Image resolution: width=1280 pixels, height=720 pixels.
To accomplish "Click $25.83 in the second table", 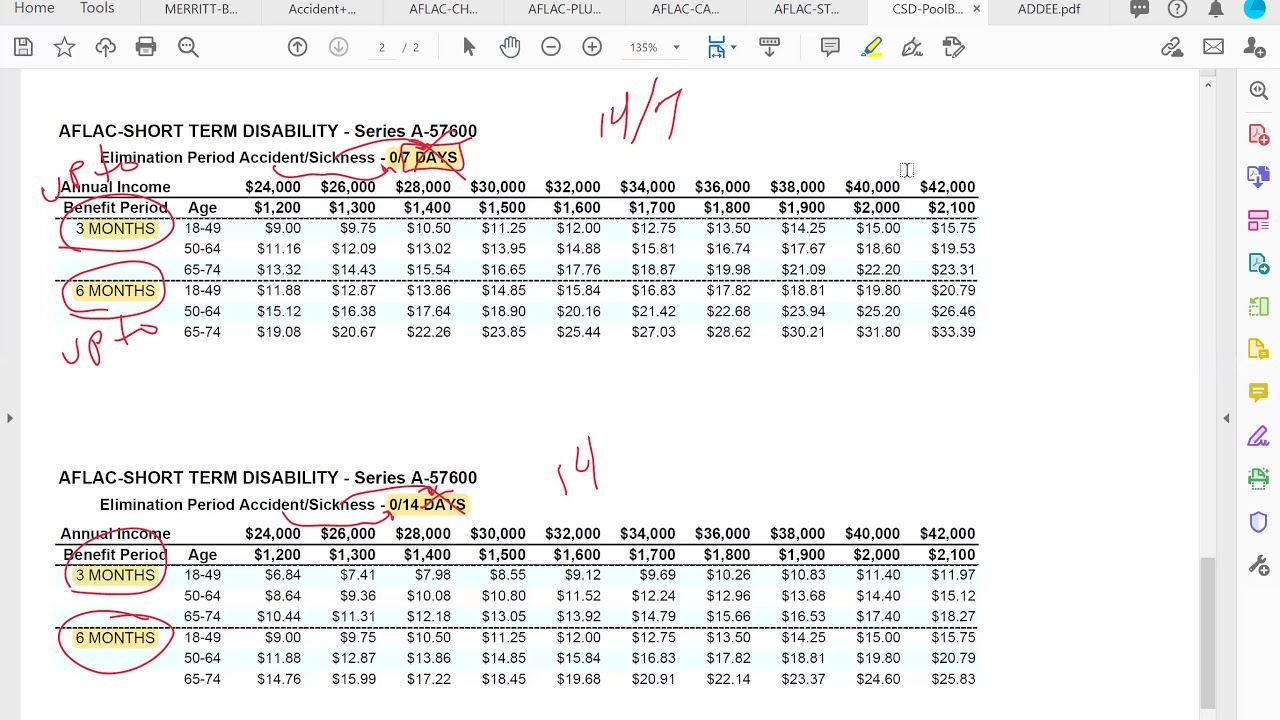I will 953,679.
